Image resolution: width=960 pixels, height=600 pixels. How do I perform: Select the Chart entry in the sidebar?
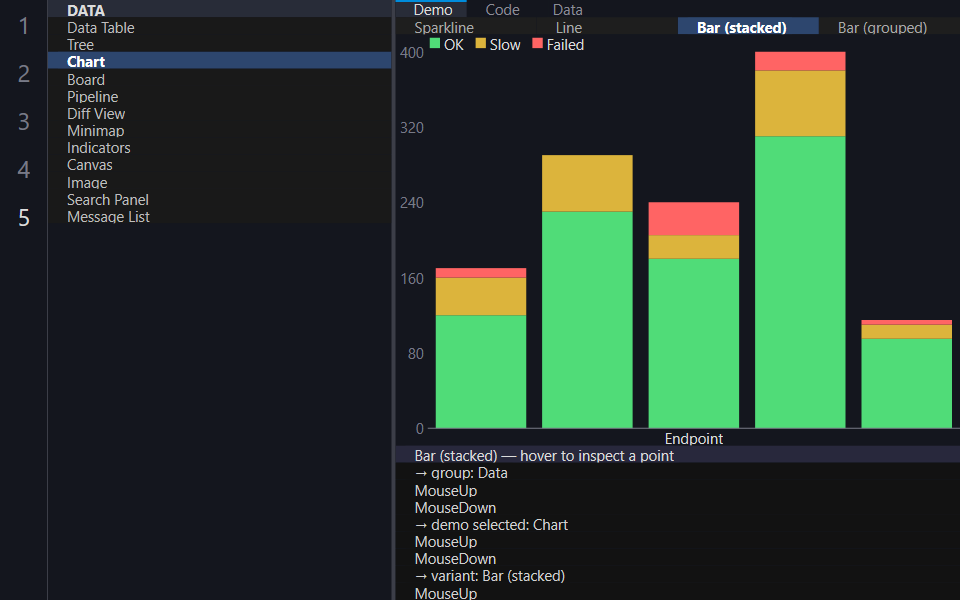(x=219, y=61)
